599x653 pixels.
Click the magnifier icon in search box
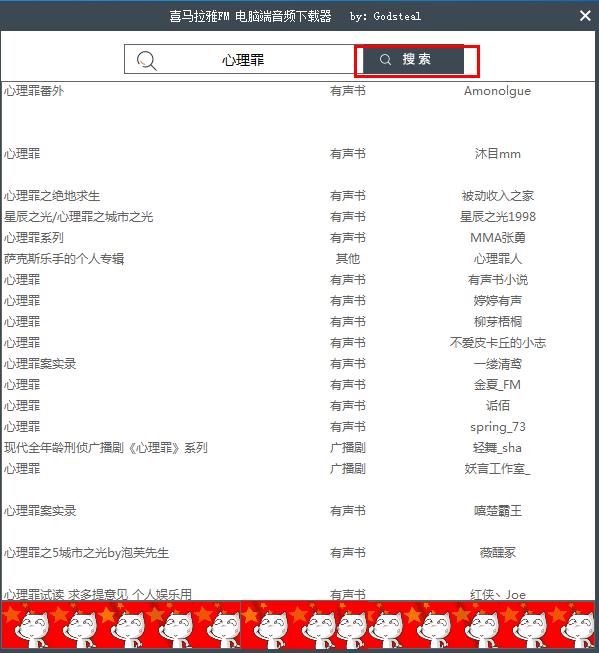[x=147, y=61]
